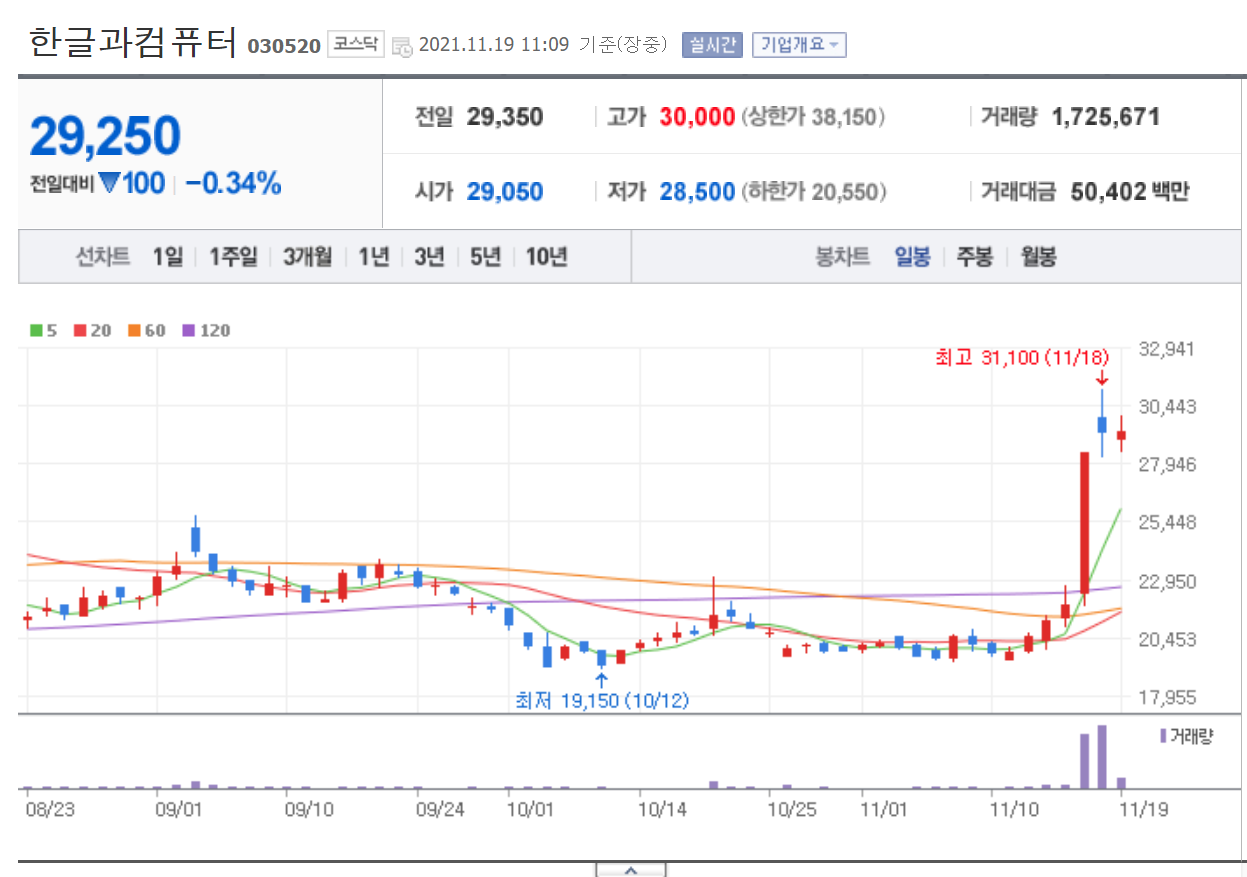Click the 거래대금 value 50,402 백만
The width and height of the screenshot is (1247, 877).
[1130, 191]
